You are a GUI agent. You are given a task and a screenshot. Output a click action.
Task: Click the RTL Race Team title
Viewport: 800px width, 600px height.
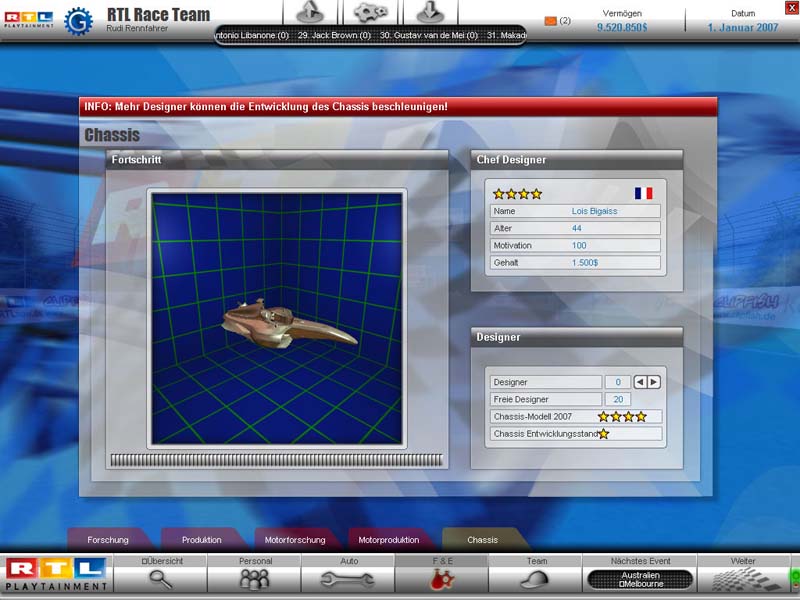coord(158,15)
